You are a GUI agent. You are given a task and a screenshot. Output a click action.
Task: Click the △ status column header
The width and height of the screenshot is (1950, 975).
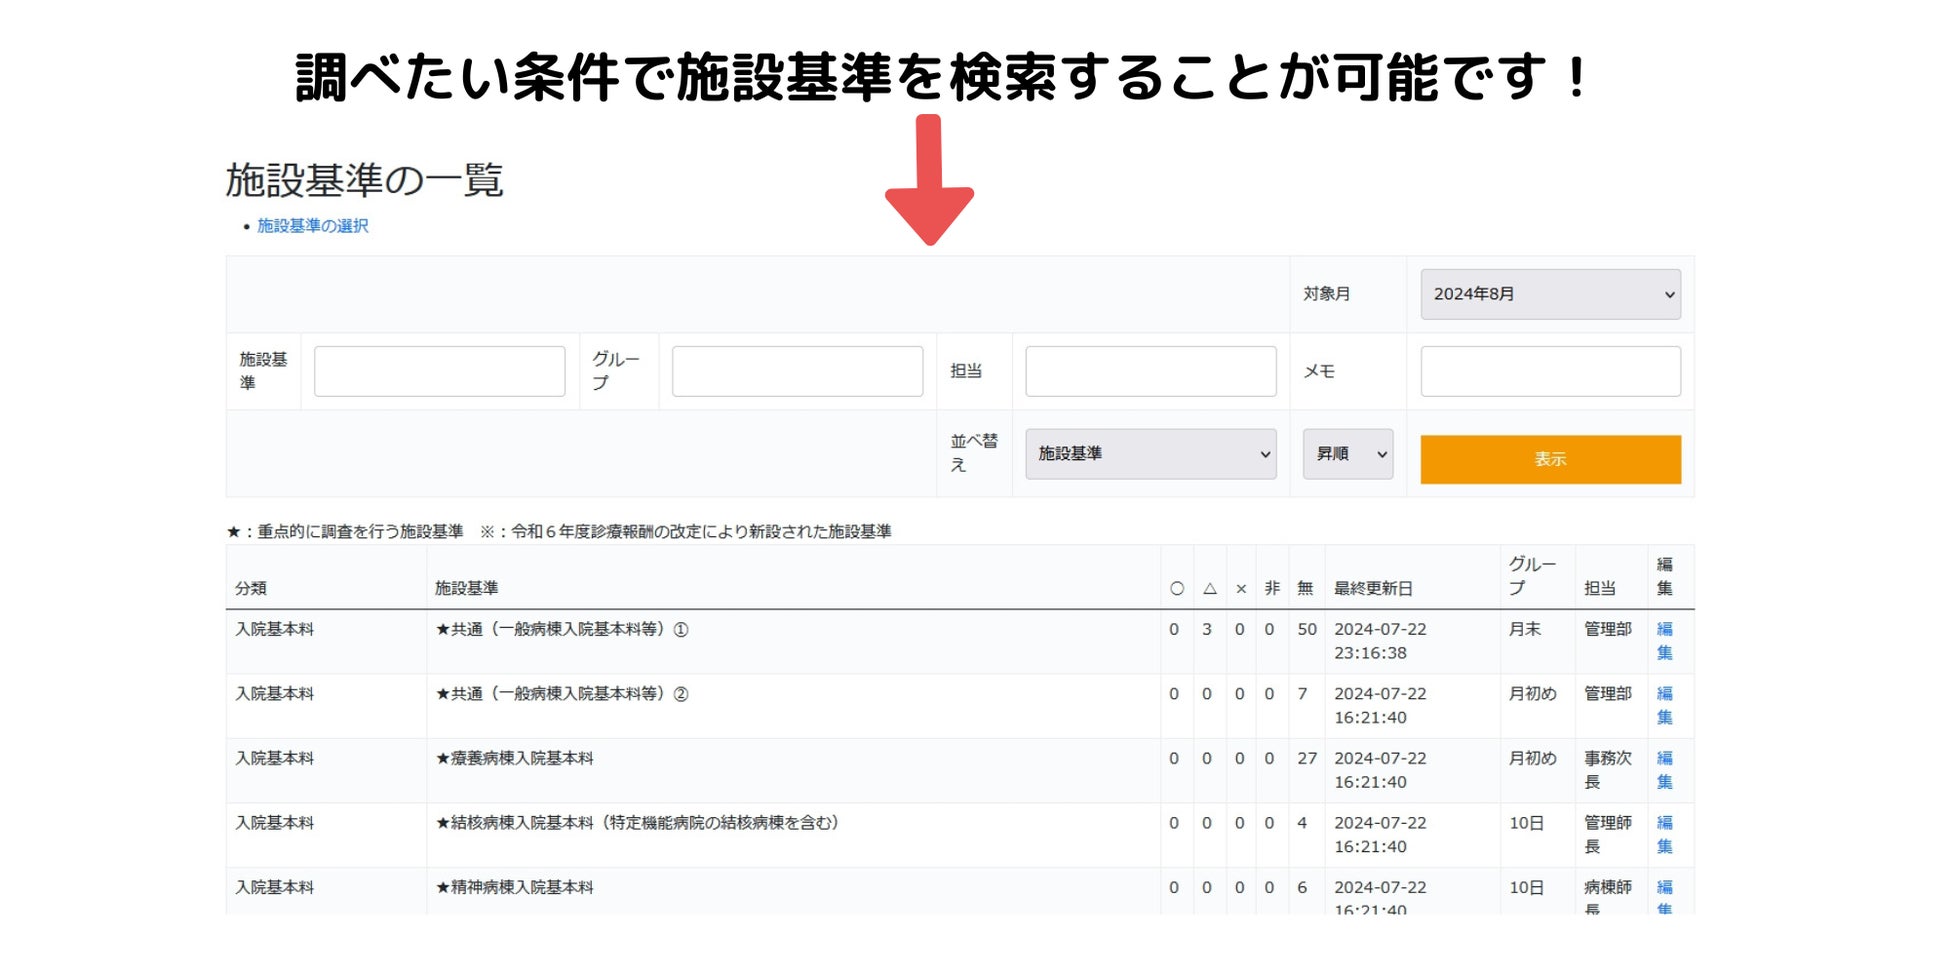click(1210, 589)
